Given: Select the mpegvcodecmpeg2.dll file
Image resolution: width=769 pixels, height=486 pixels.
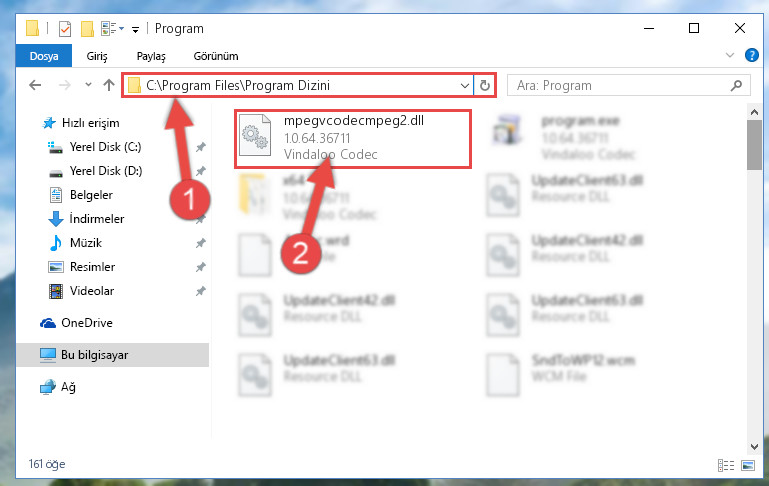Looking at the screenshot, I should pyautogui.click(x=353, y=139).
